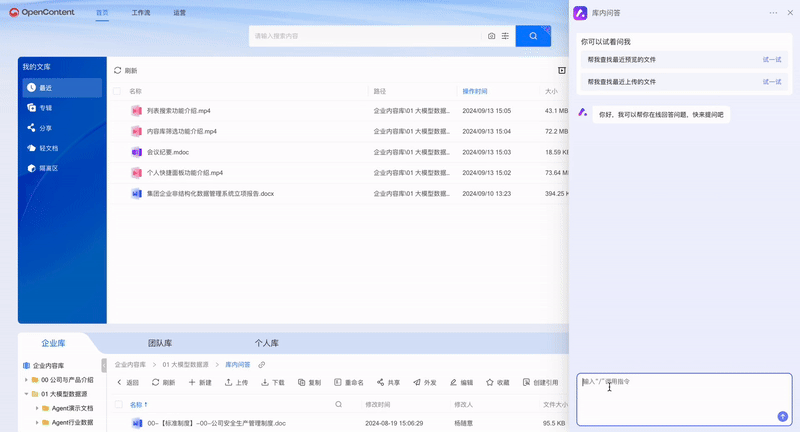Click 外发 send-out button
This screenshot has width=800, height=432.
click(424, 383)
